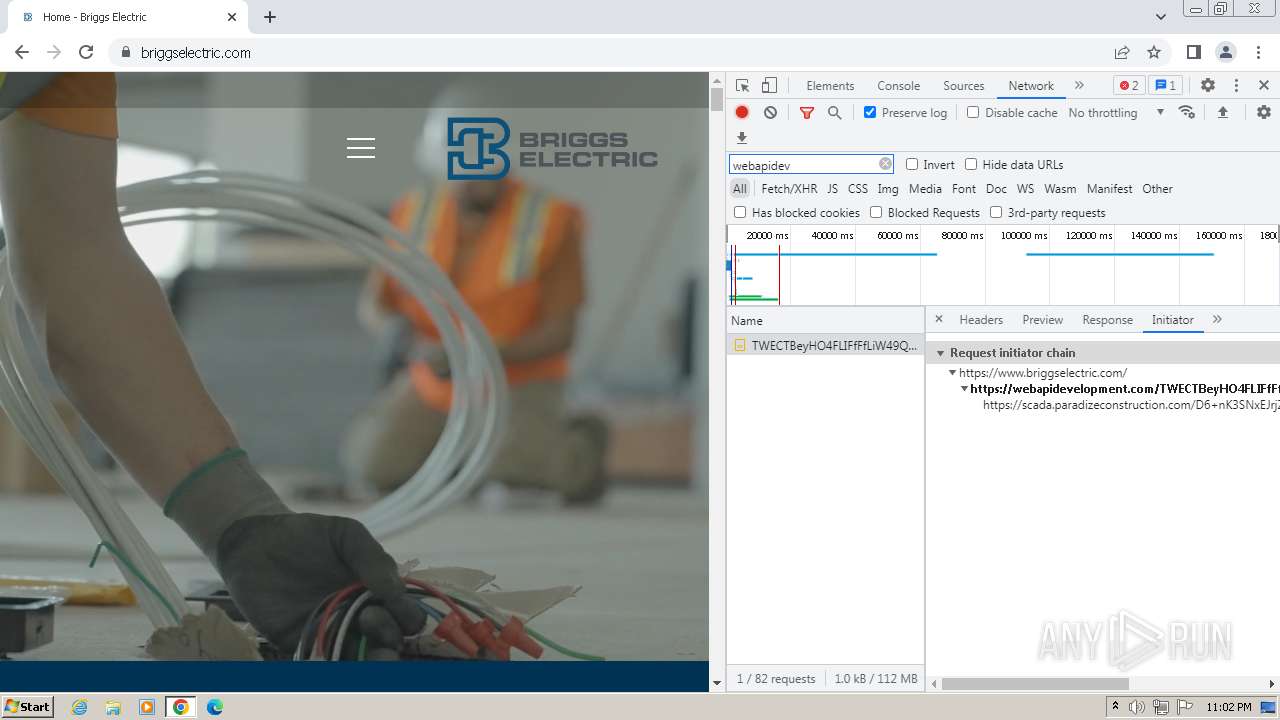Screen dimensions: 1280x720
Task: Share this page icon in address bar
Action: pyautogui.click(x=1122, y=52)
